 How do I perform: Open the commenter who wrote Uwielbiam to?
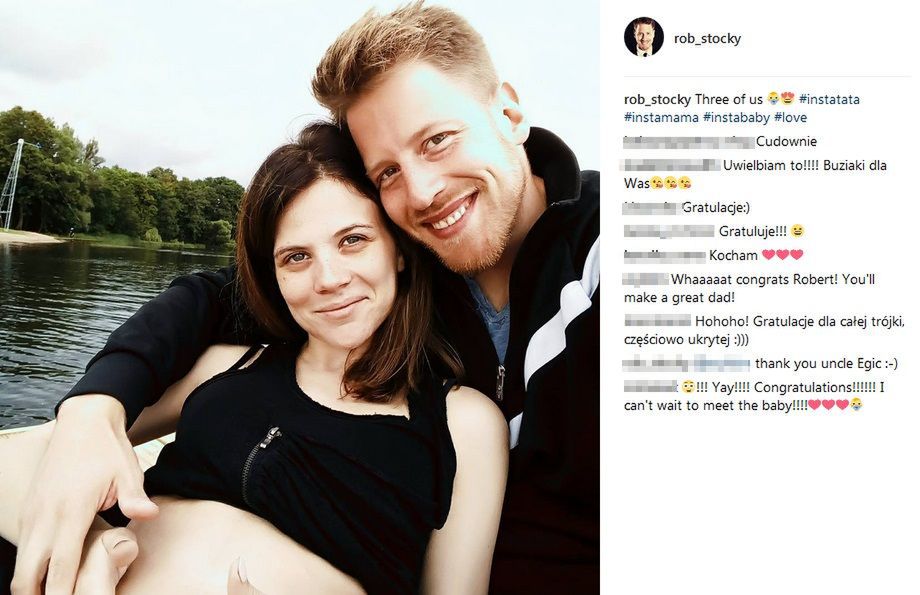pyautogui.click(x=672, y=165)
